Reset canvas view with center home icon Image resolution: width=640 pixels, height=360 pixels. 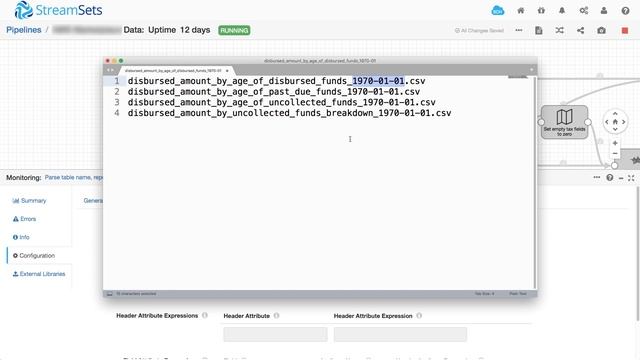[615, 122]
